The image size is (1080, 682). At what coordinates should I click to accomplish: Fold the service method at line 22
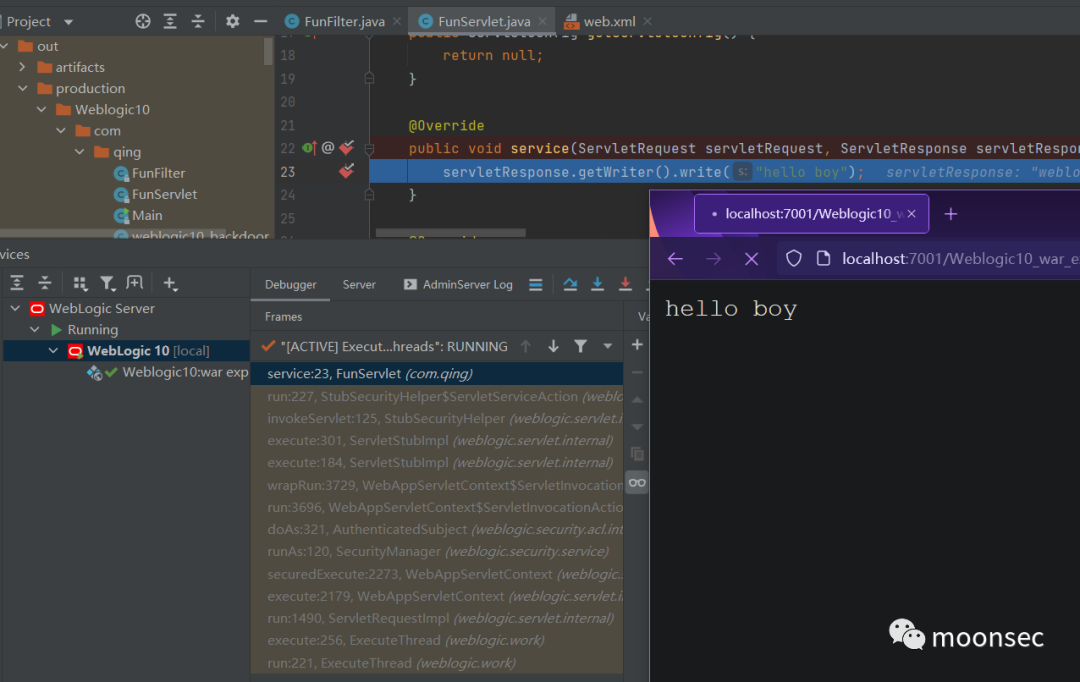click(x=369, y=148)
